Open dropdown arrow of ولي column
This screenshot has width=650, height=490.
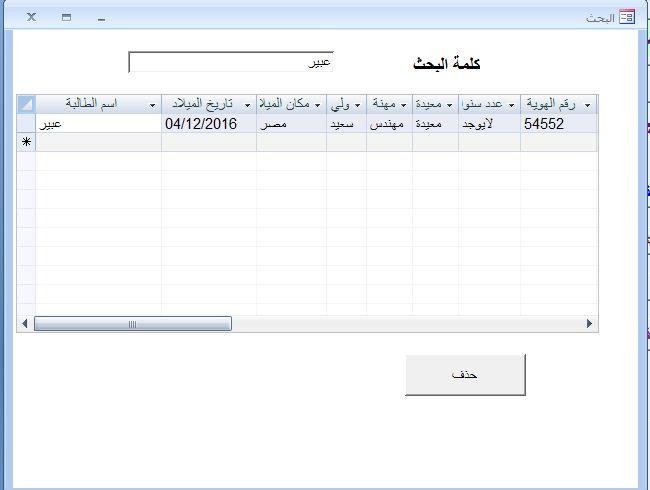coord(357,105)
